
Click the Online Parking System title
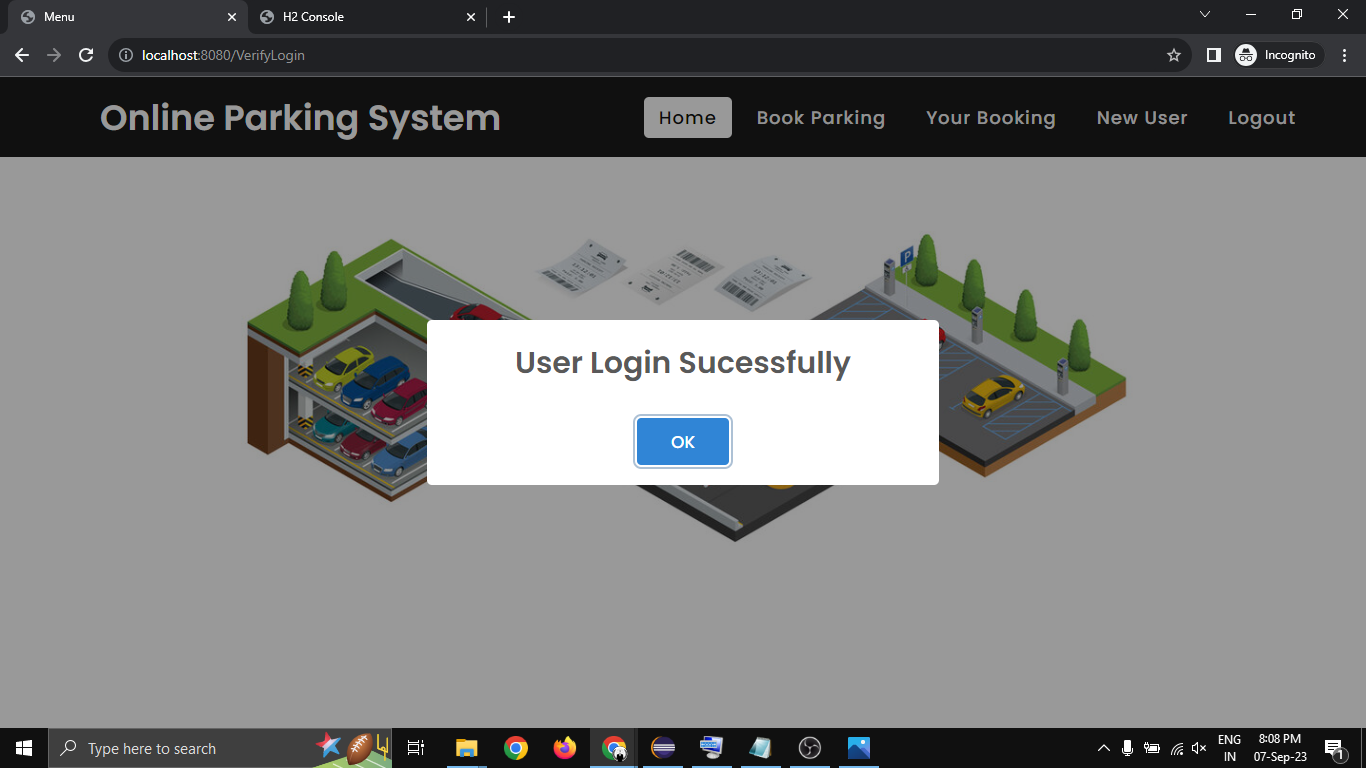point(300,118)
